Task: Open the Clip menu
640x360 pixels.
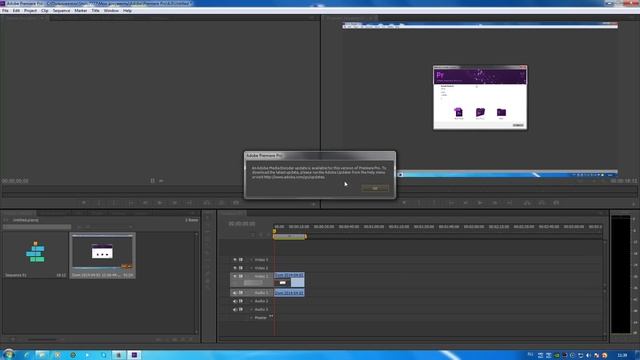Action: [45, 11]
